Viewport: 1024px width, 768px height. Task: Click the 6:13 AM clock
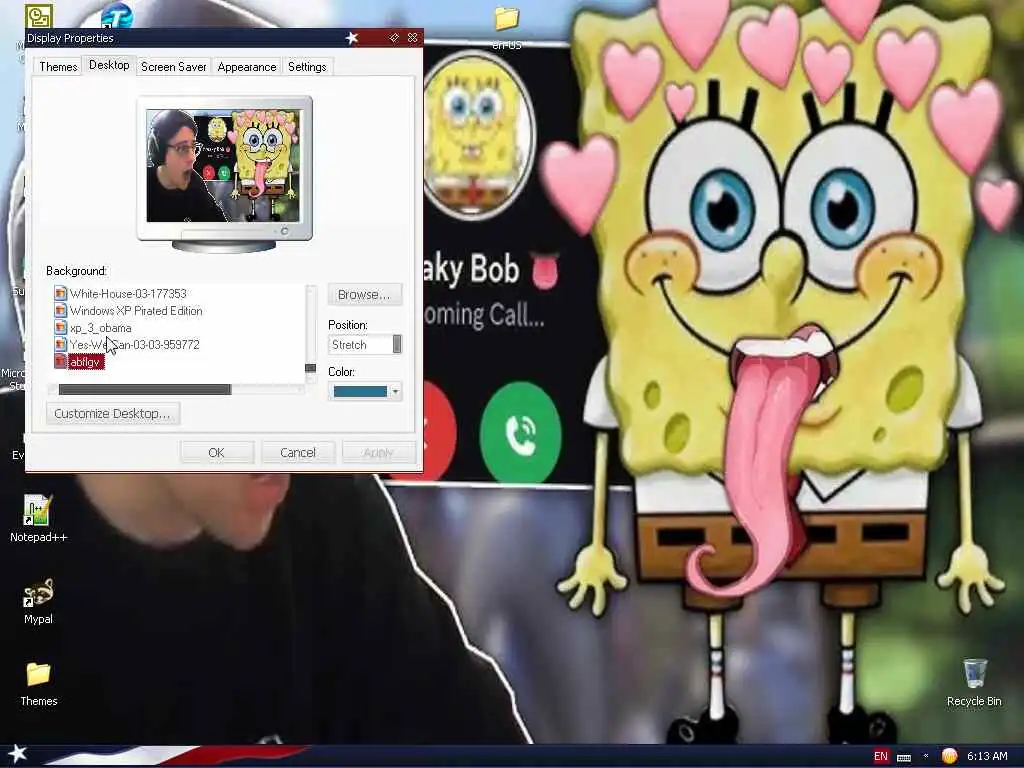pos(987,756)
